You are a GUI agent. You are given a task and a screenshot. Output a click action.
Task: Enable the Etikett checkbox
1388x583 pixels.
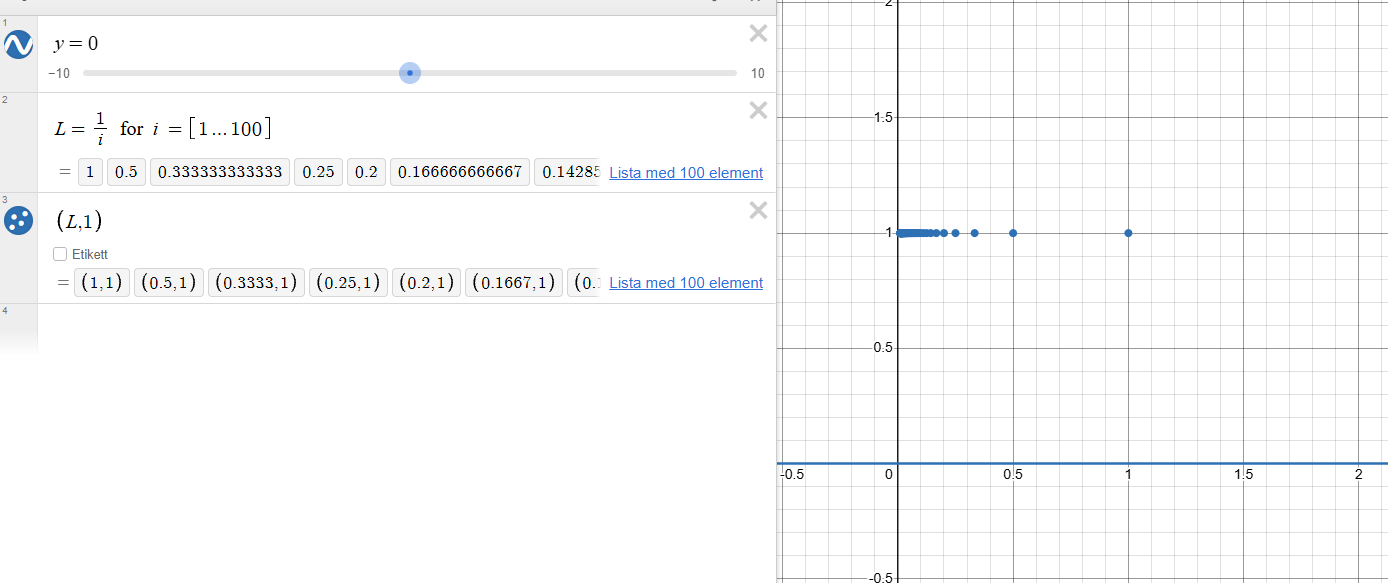(x=60, y=254)
